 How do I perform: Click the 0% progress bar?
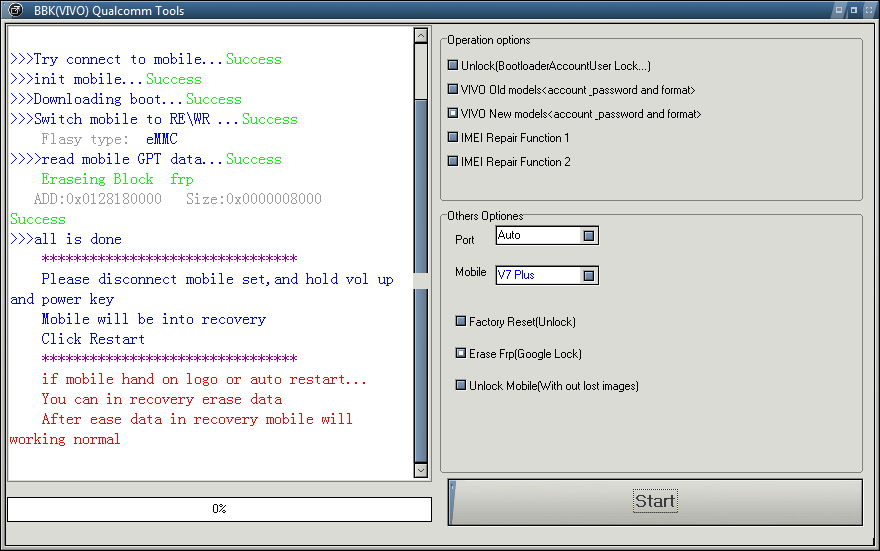(219, 509)
